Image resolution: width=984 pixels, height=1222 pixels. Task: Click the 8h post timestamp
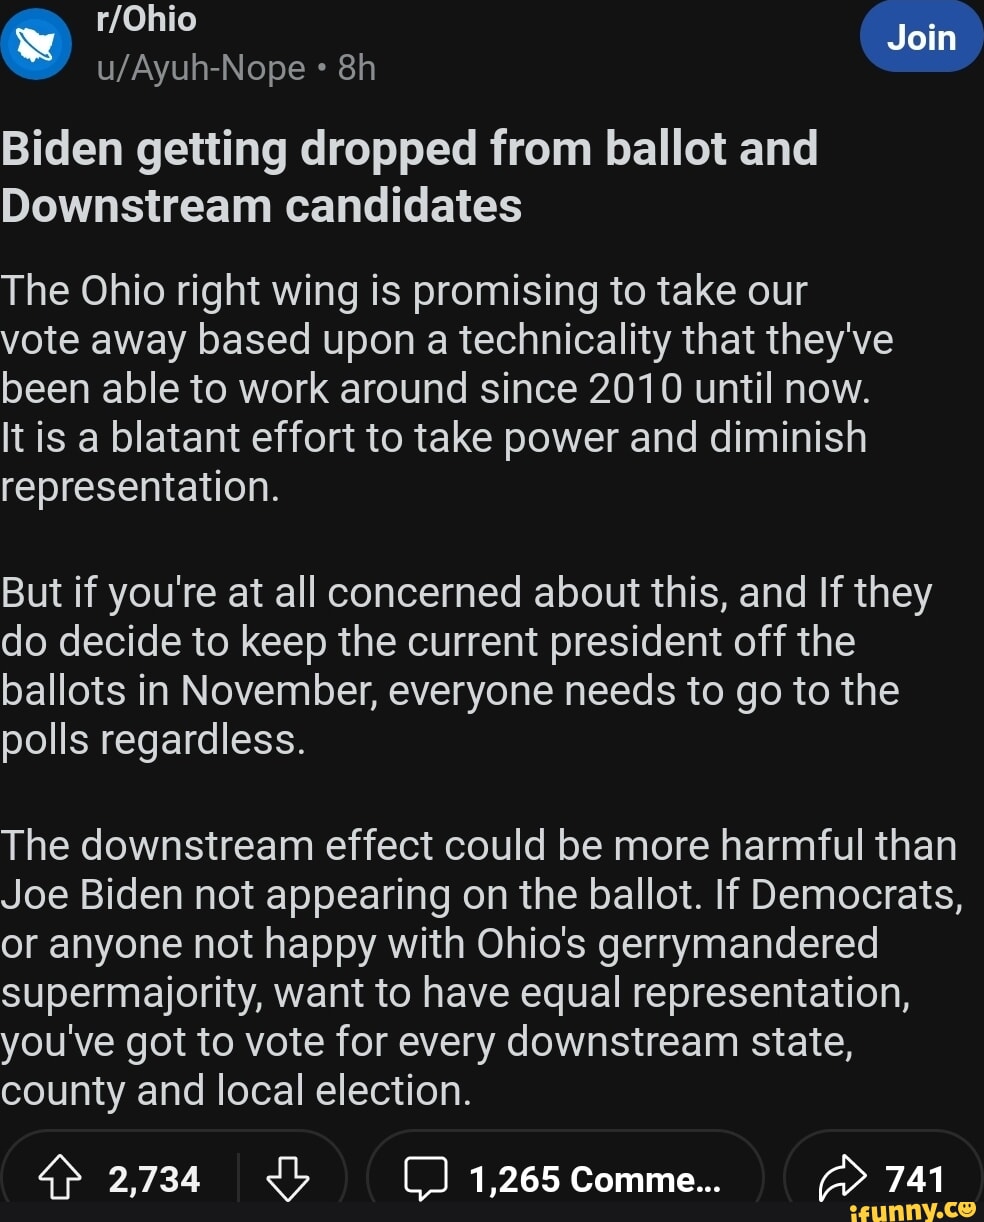pyautogui.click(x=357, y=68)
